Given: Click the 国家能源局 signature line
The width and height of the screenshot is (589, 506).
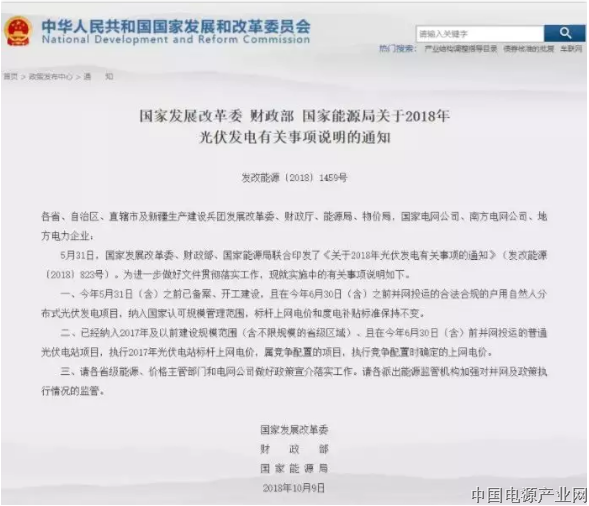Looking at the screenshot, I should [x=294, y=468].
